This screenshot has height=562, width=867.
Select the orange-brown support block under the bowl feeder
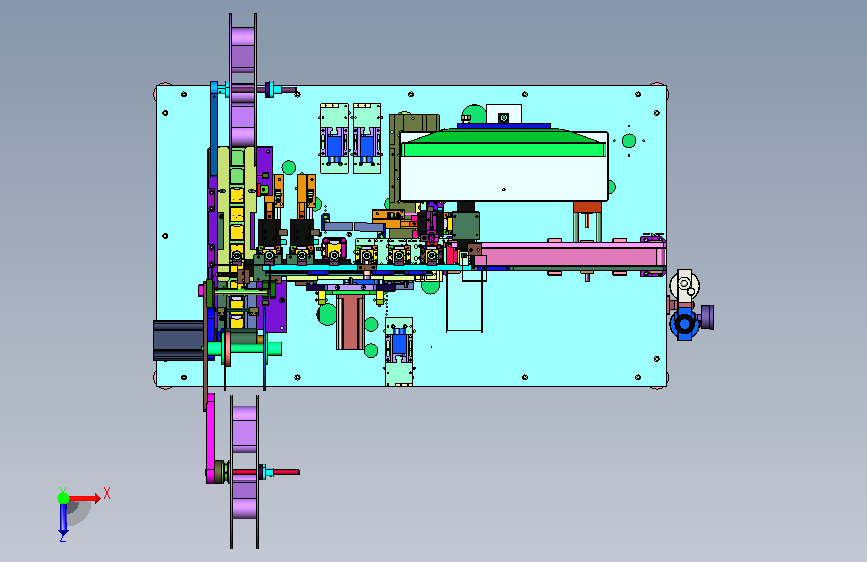(587, 207)
